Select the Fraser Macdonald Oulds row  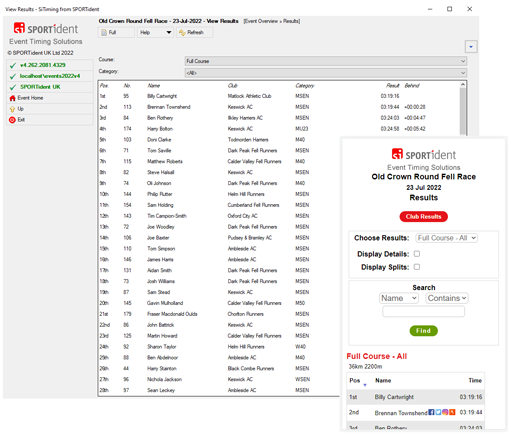(x=220, y=314)
